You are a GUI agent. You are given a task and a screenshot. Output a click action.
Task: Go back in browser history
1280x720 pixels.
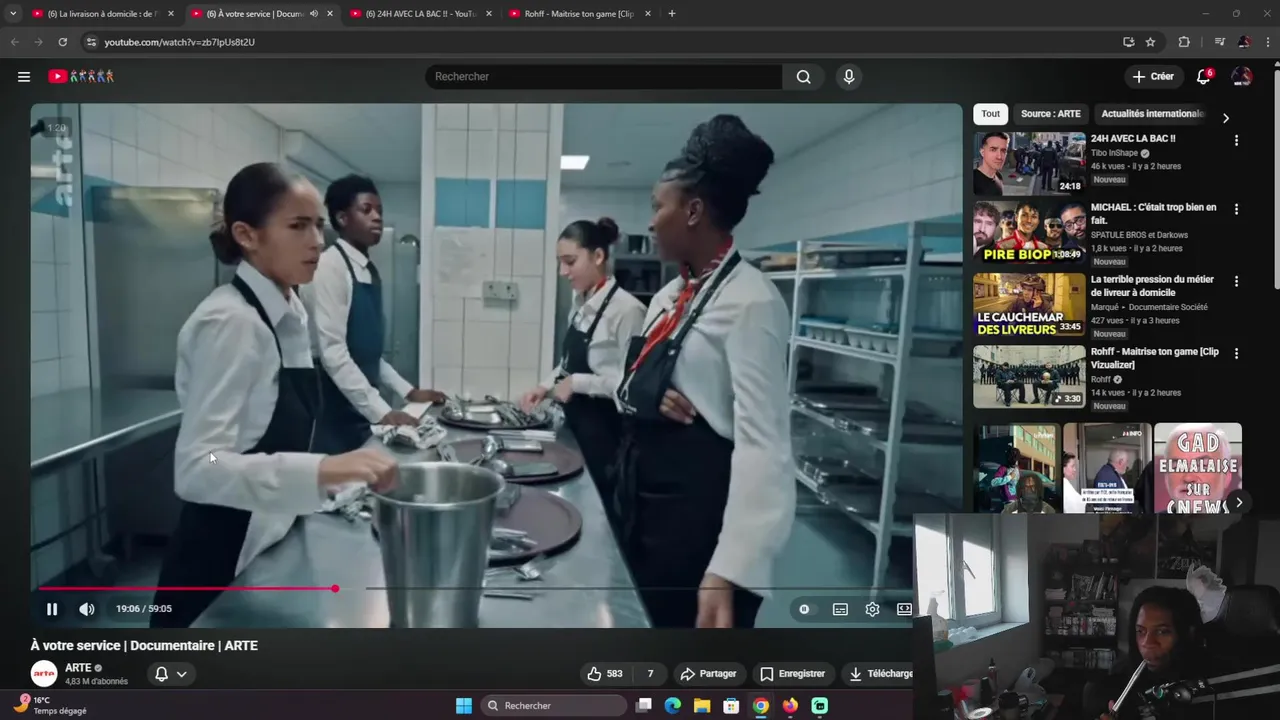pyautogui.click(x=15, y=42)
